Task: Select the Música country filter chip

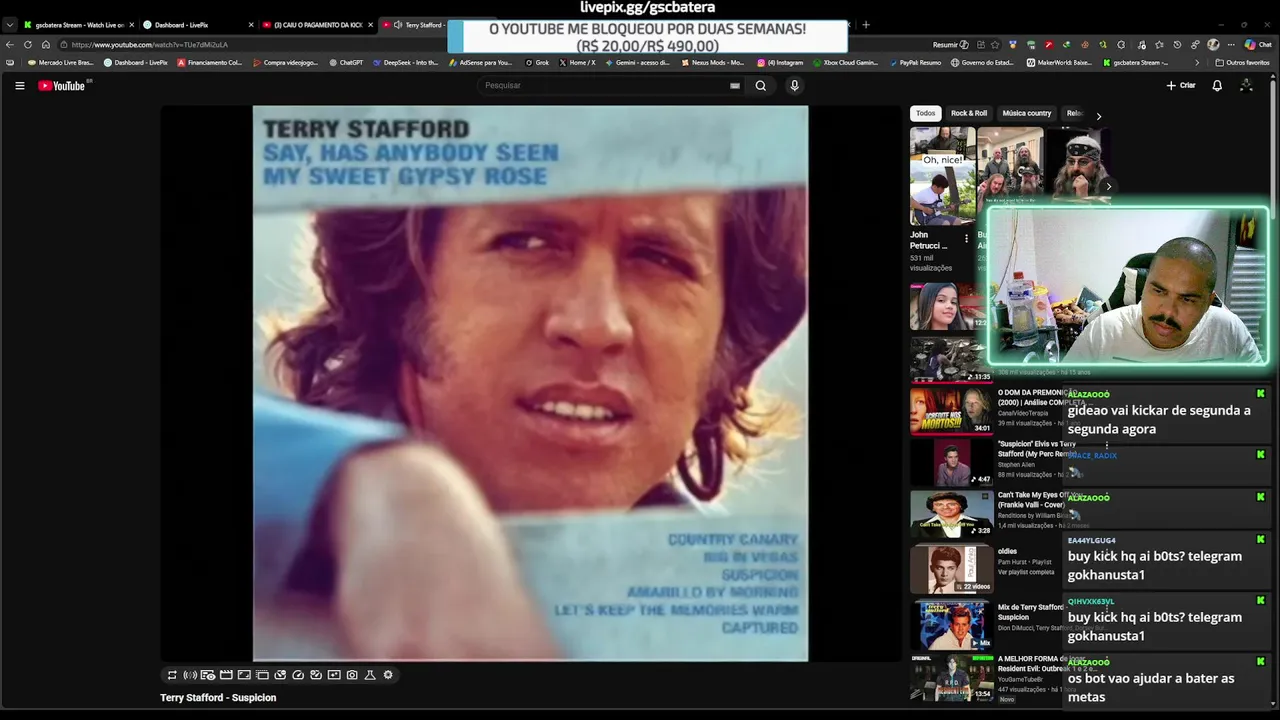Action: 1027,114
